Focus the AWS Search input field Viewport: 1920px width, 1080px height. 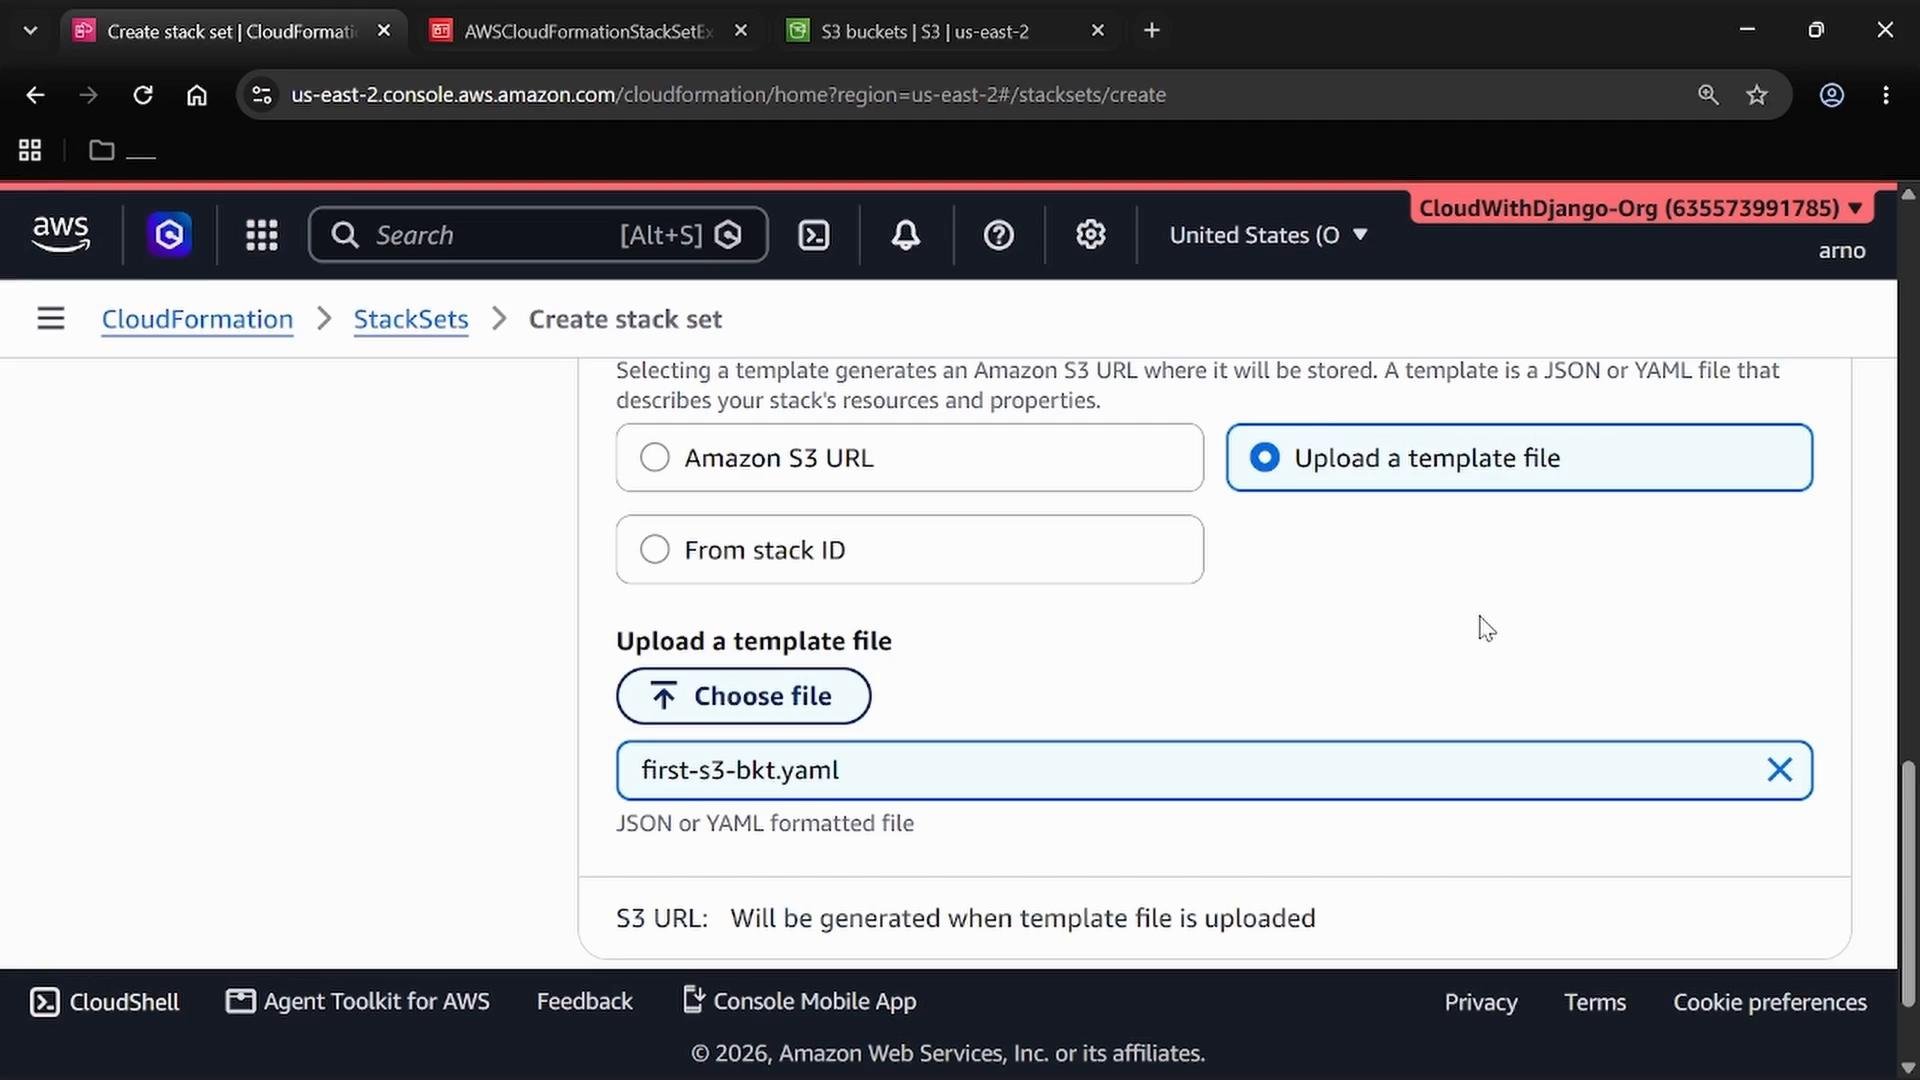(x=538, y=235)
